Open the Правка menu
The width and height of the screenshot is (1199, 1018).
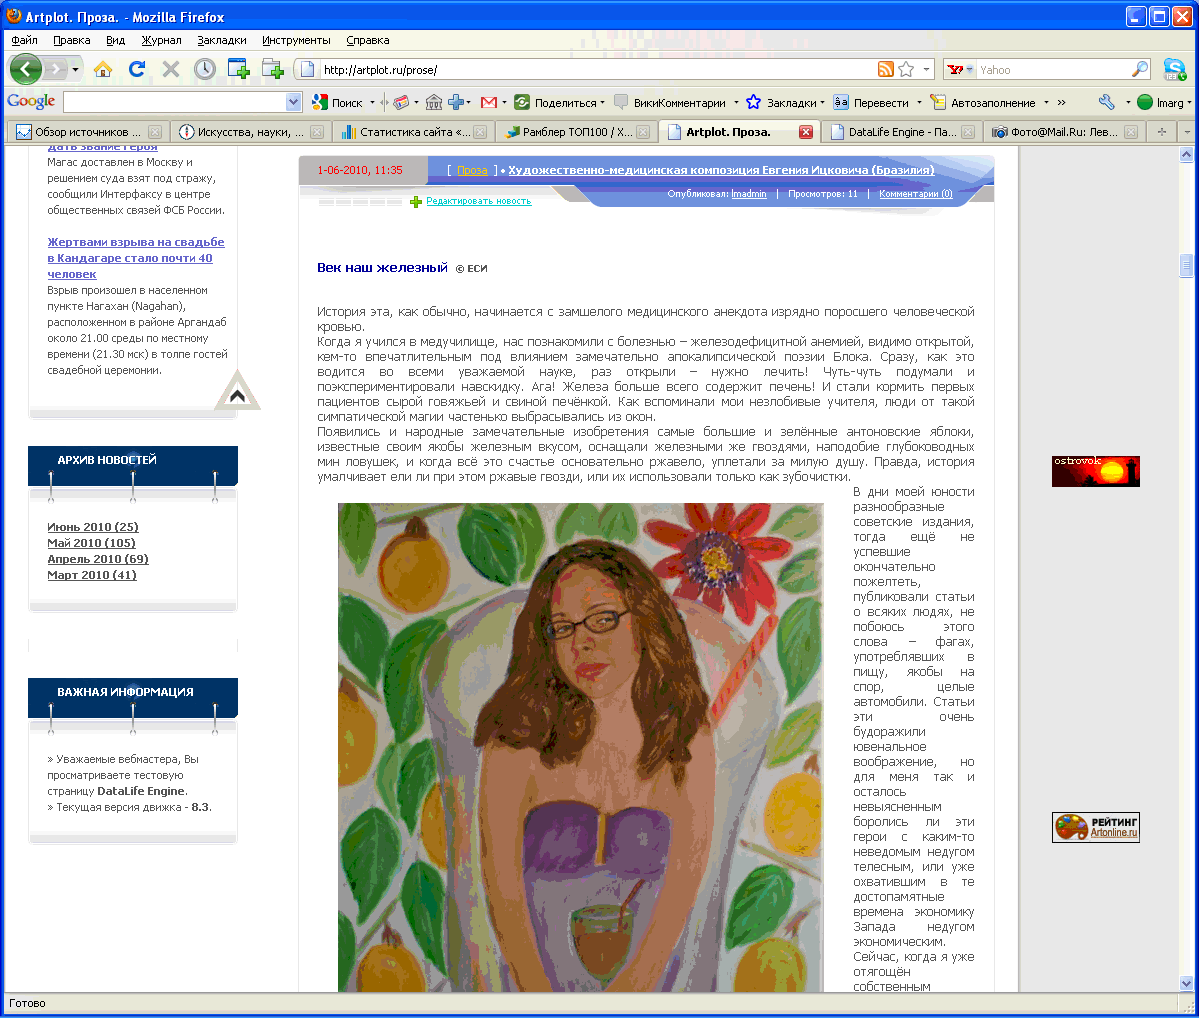tap(72, 40)
